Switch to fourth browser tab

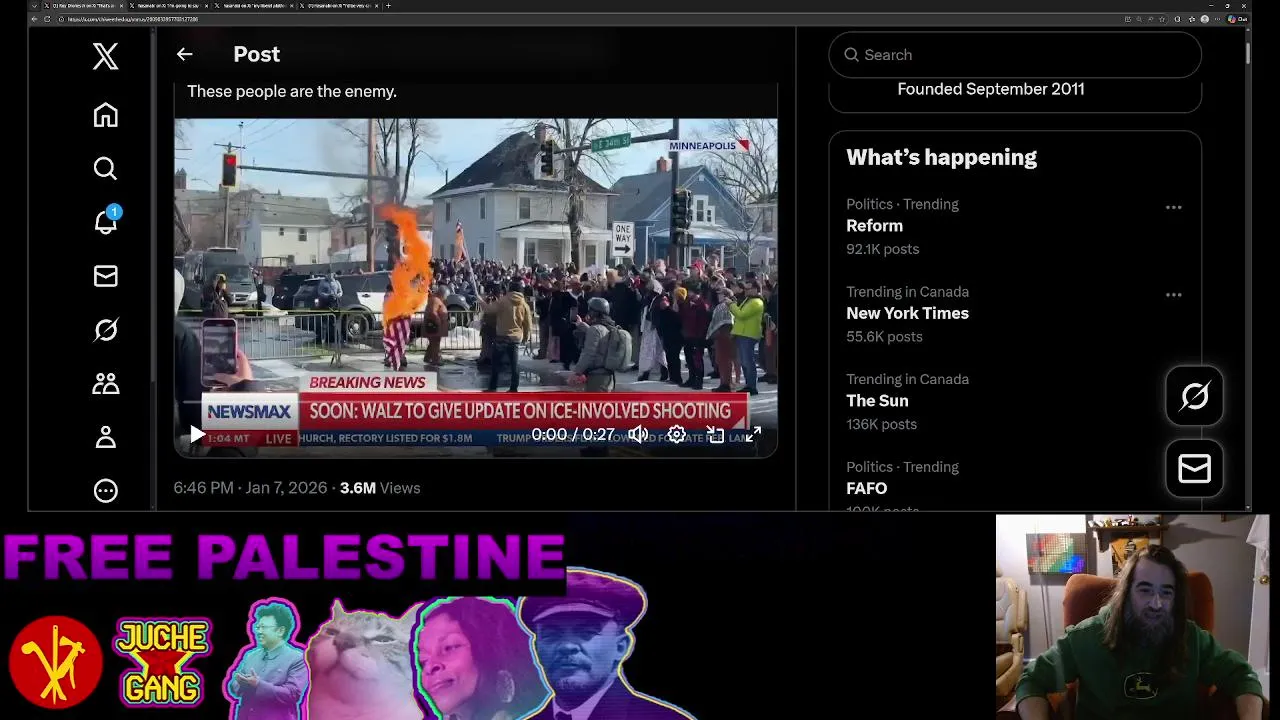(x=338, y=6)
